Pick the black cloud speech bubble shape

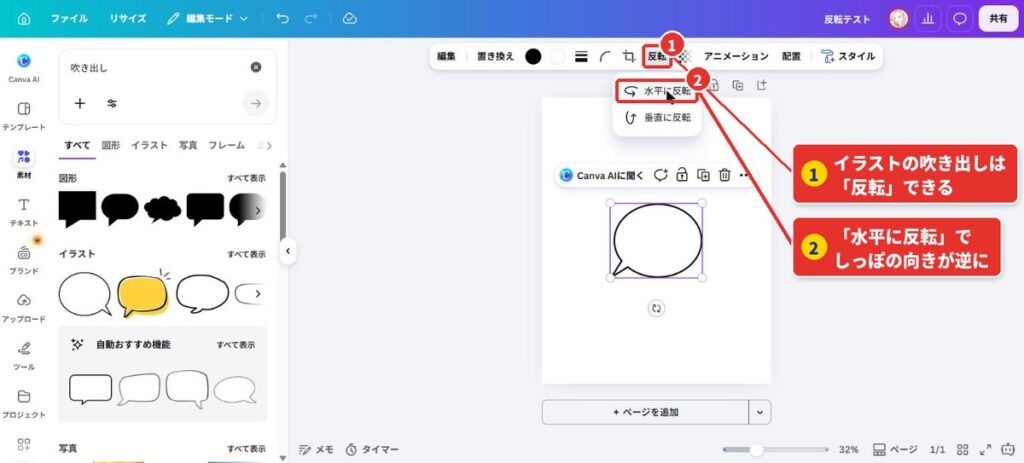pyautogui.click(x=163, y=209)
